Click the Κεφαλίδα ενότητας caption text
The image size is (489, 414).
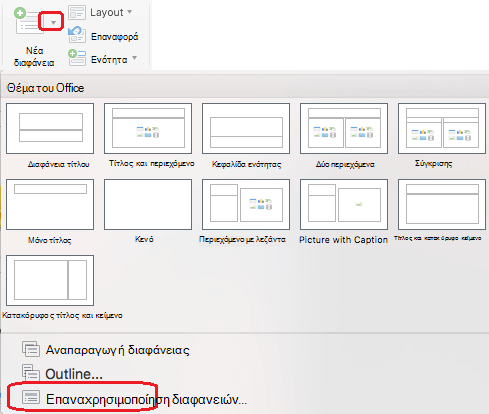247,164
